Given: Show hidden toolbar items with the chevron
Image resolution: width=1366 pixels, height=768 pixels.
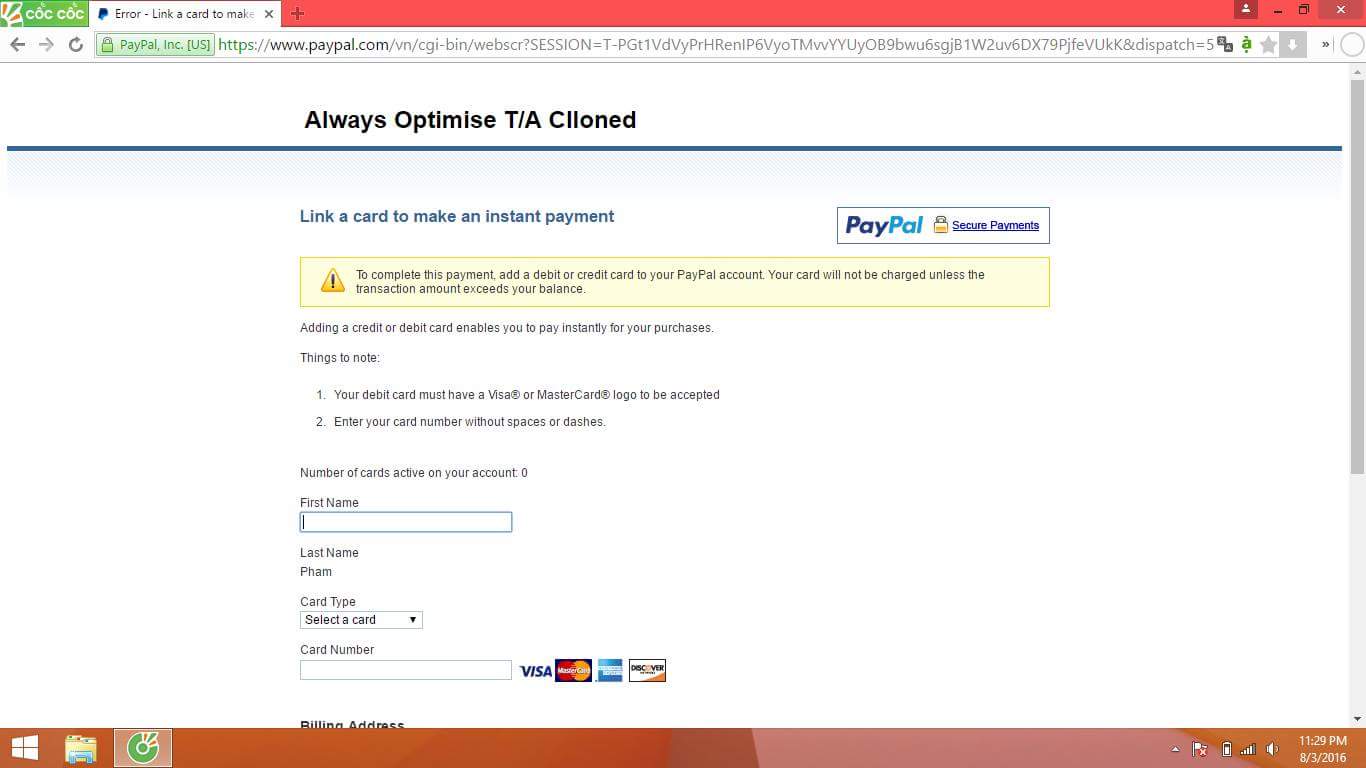Looking at the screenshot, I should click(1326, 44).
